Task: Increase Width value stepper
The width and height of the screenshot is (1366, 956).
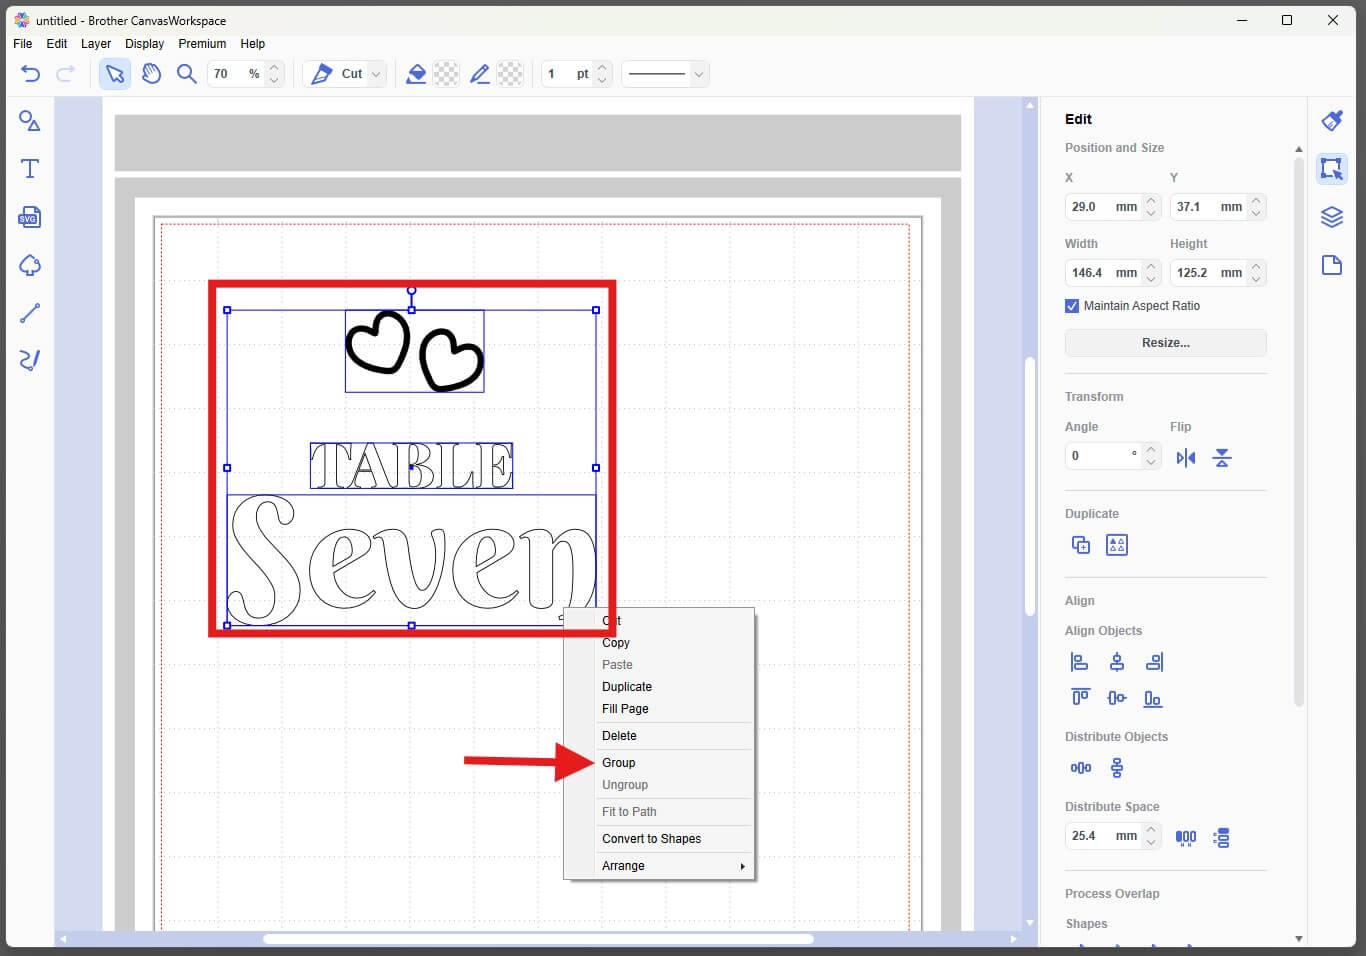Action: [x=1151, y=267]
